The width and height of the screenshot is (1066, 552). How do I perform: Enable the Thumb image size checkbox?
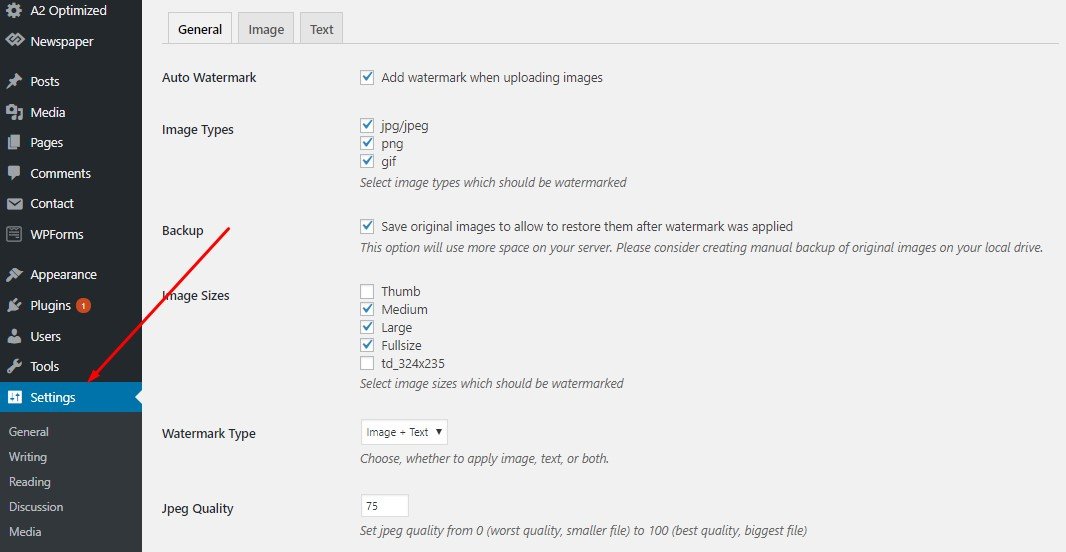point(367,292)
